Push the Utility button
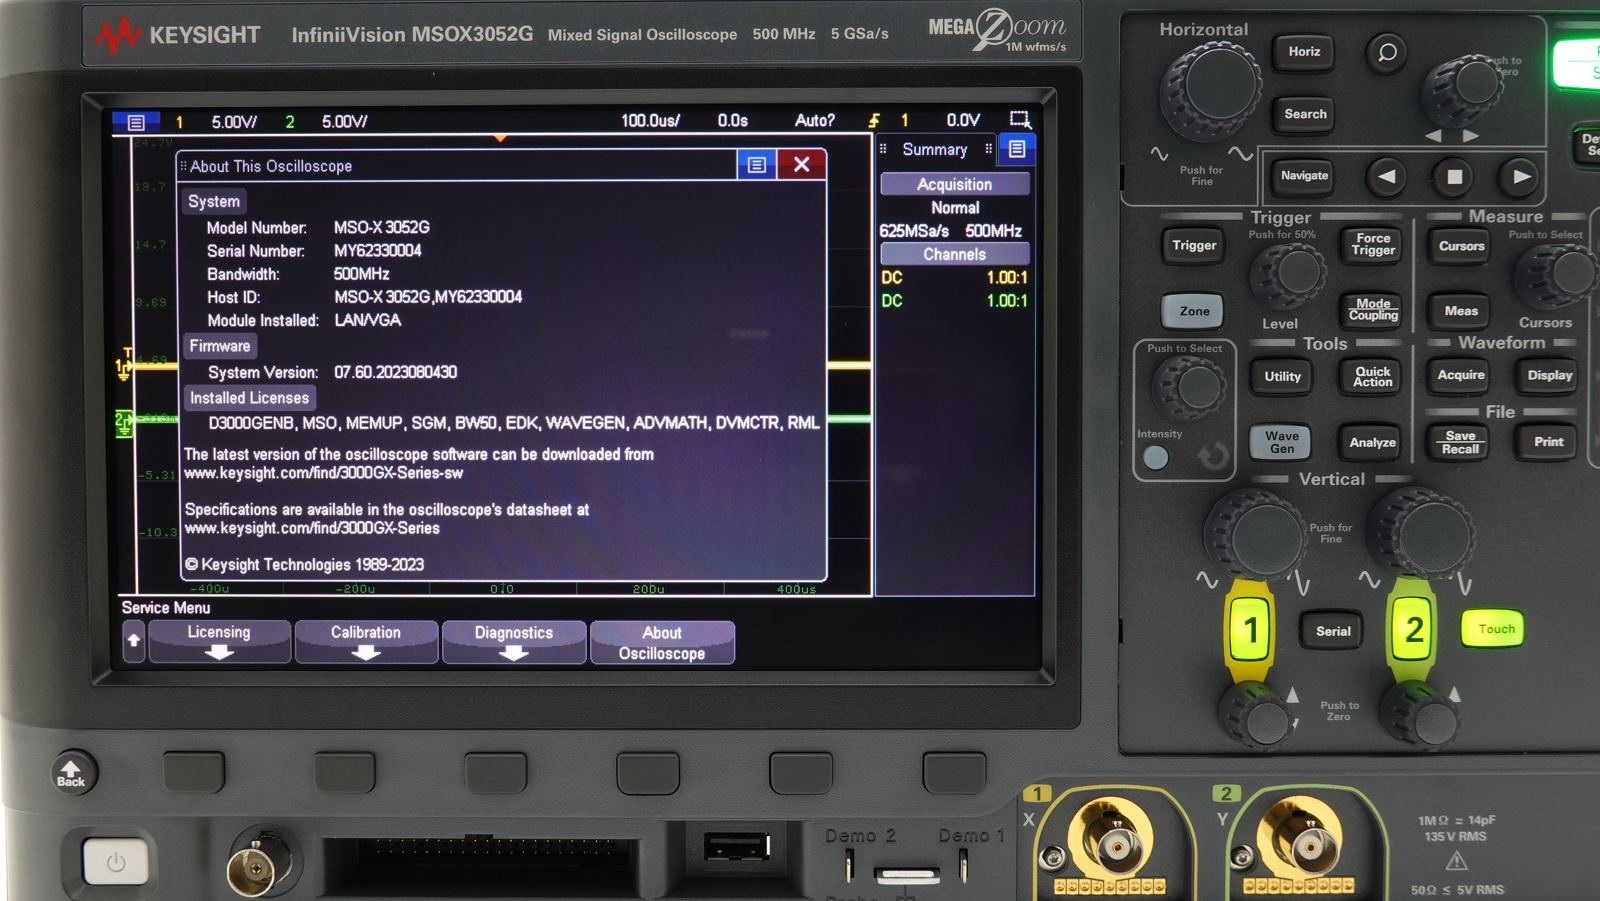The width and height of the screenshot is (1600, 901). 1283,377
